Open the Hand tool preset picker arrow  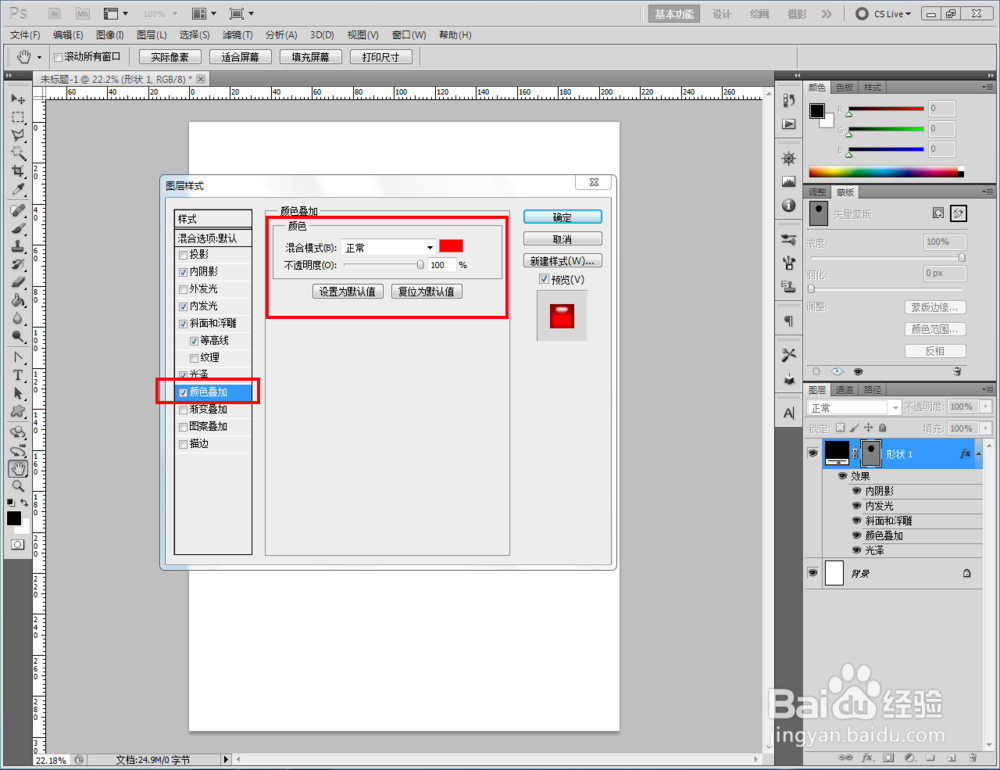39,57
